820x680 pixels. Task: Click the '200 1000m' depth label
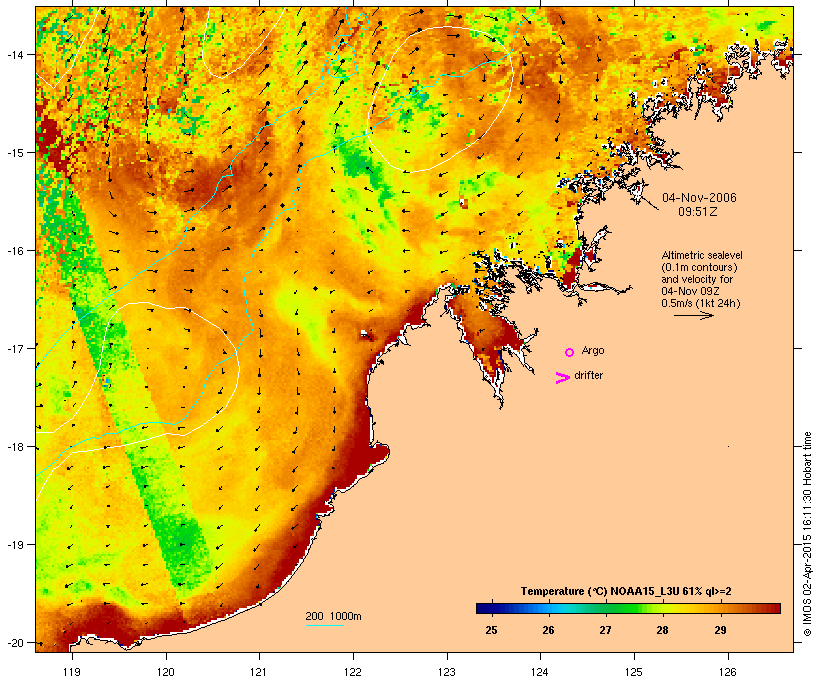pyautogui.click(x=333, y=616)
